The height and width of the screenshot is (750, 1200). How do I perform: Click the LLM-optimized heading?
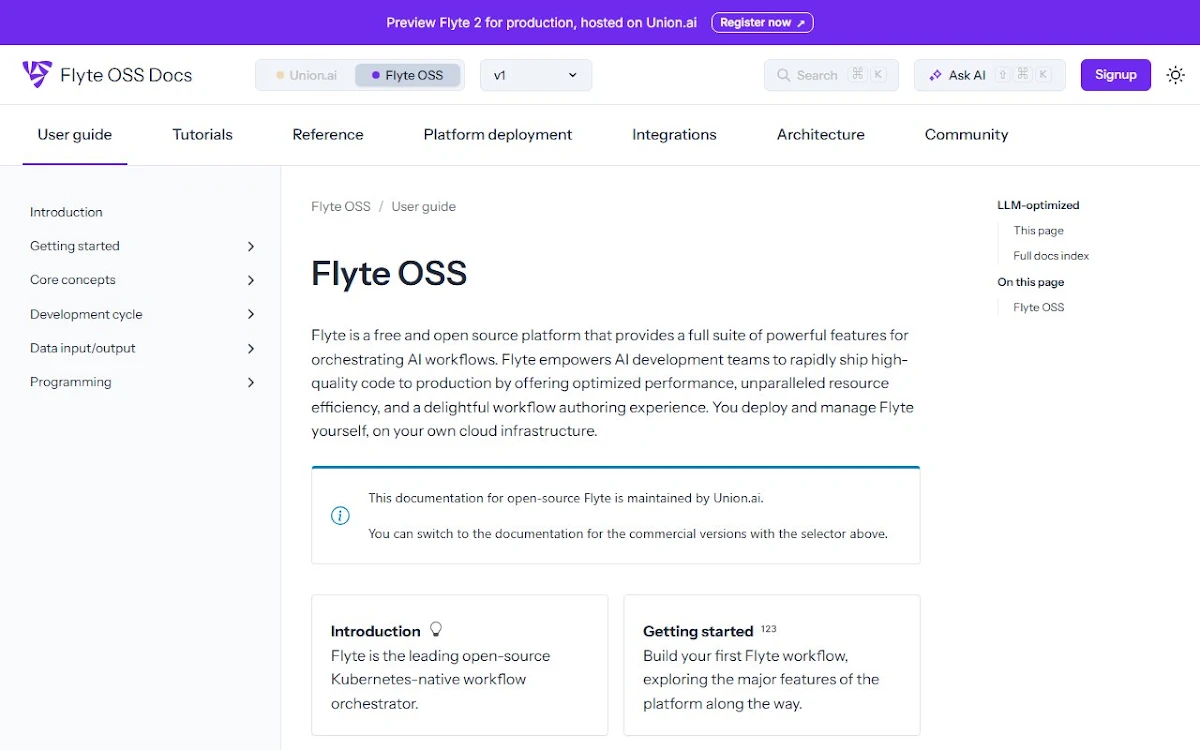pyautogui.click(x=1038, y=205)
